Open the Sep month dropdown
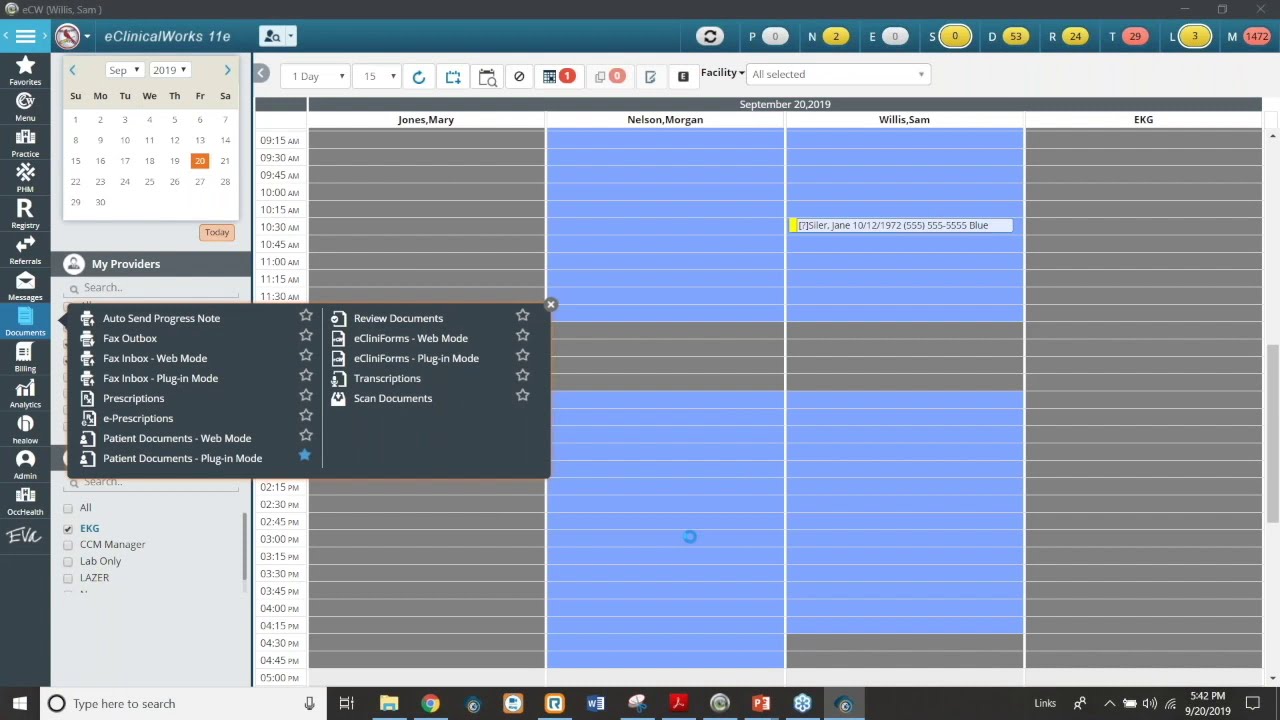Screen dimensions: 1280x720 (124, 70)
